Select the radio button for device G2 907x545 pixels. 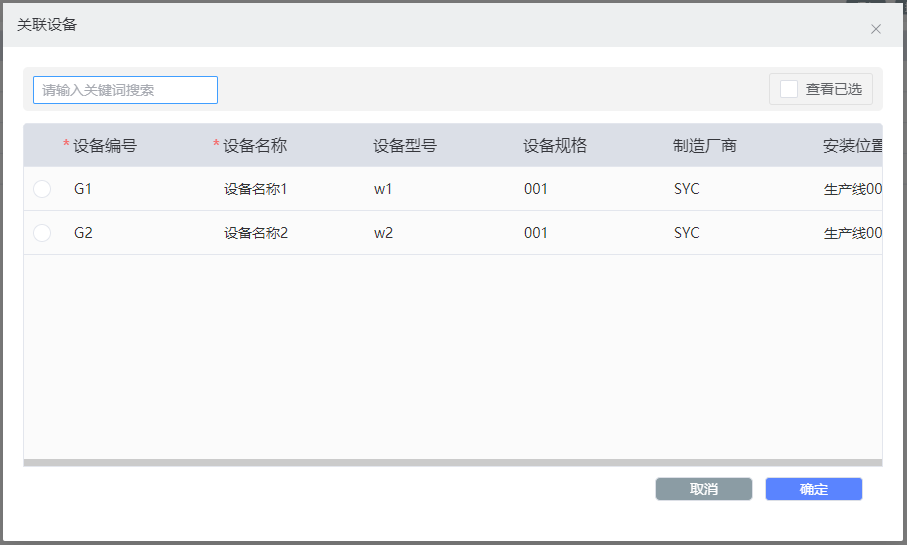[x=42, y=233]
